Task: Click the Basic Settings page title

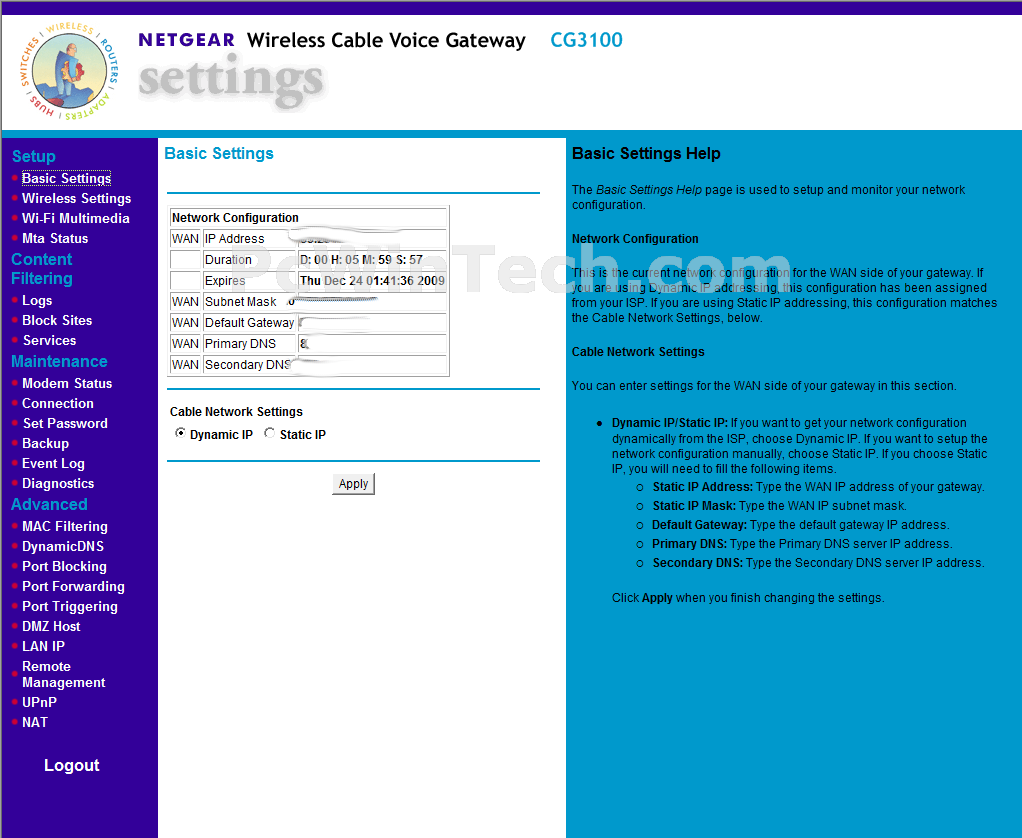Action: point(219,154)
